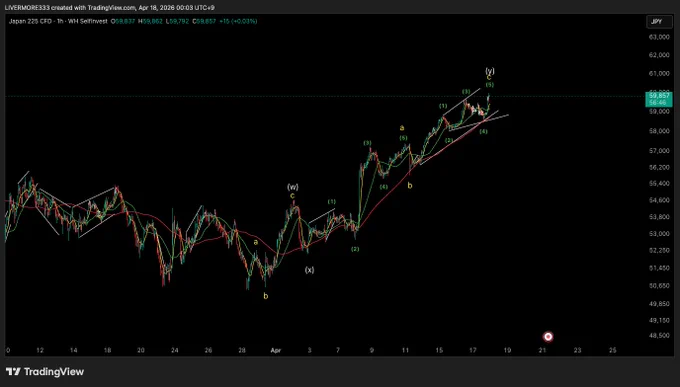Click the 61,000 price axis label

pos(659,74)
